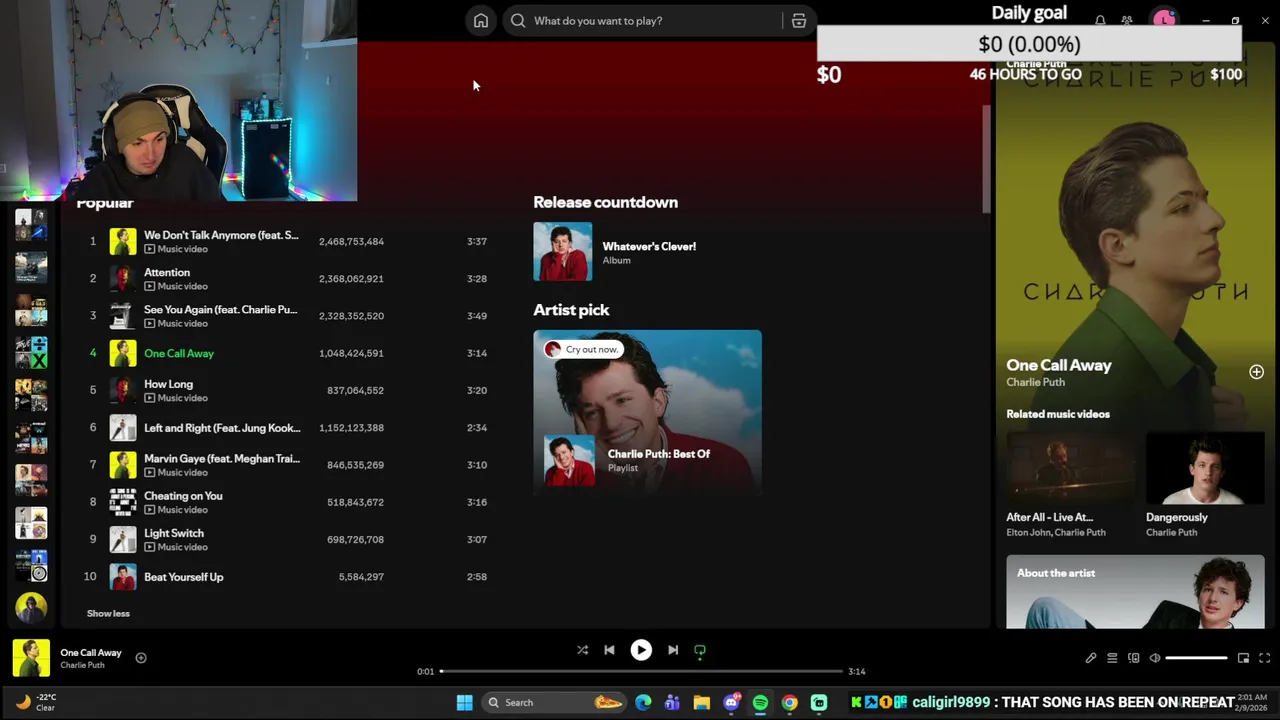Open the 'Dangerously' related music video
Image resolution: width=1280 pixels, height=720 pixels.
click(x=1205, y=486)
